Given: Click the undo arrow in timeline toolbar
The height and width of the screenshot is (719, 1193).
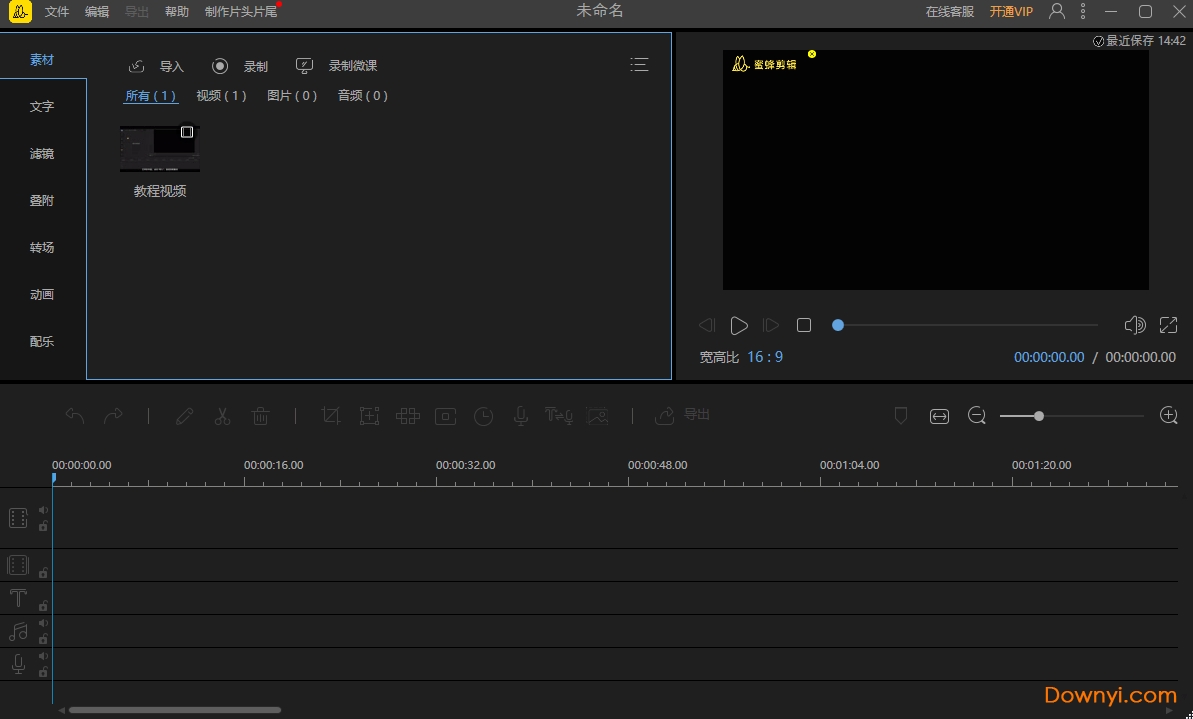Looking at the screenshot, I should point(75,416).
